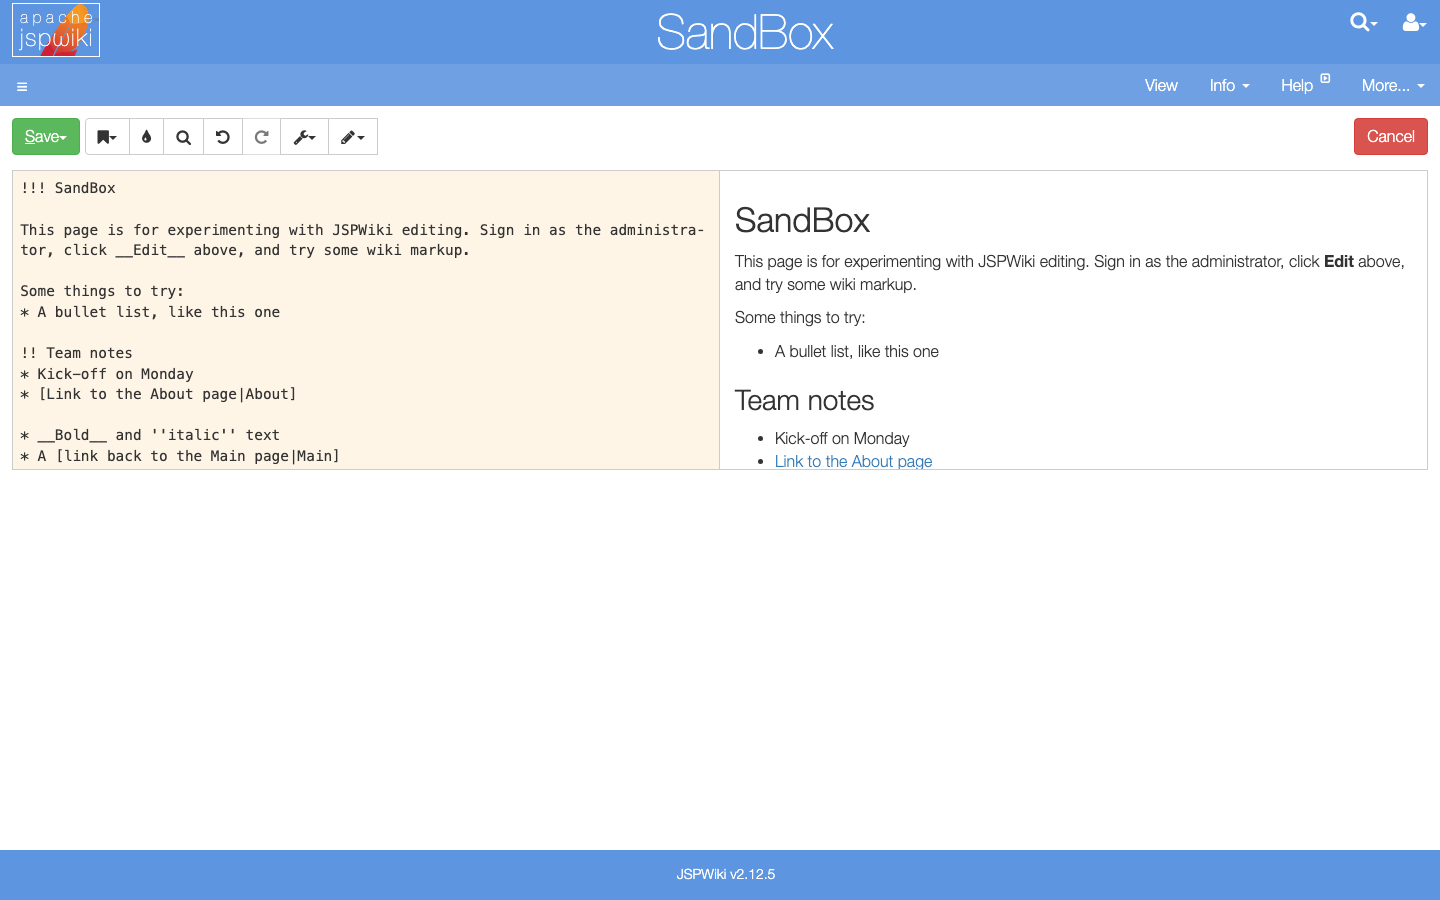This screenshot has height=900, width=1440.
Task: Undo the last edit
Action: [x=223, y=137]
